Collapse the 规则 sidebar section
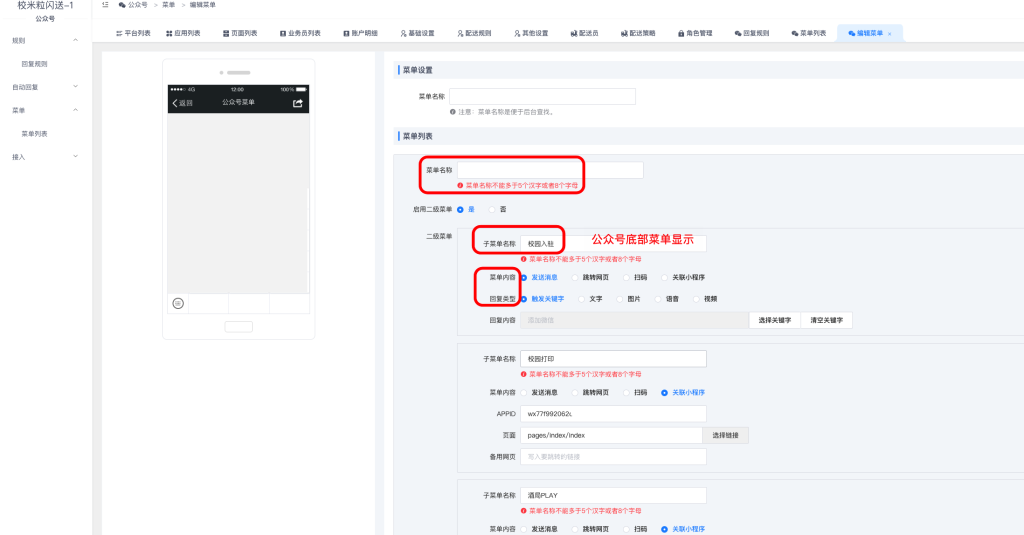Viewport: 1024px width, 535px height. (75, 40)
